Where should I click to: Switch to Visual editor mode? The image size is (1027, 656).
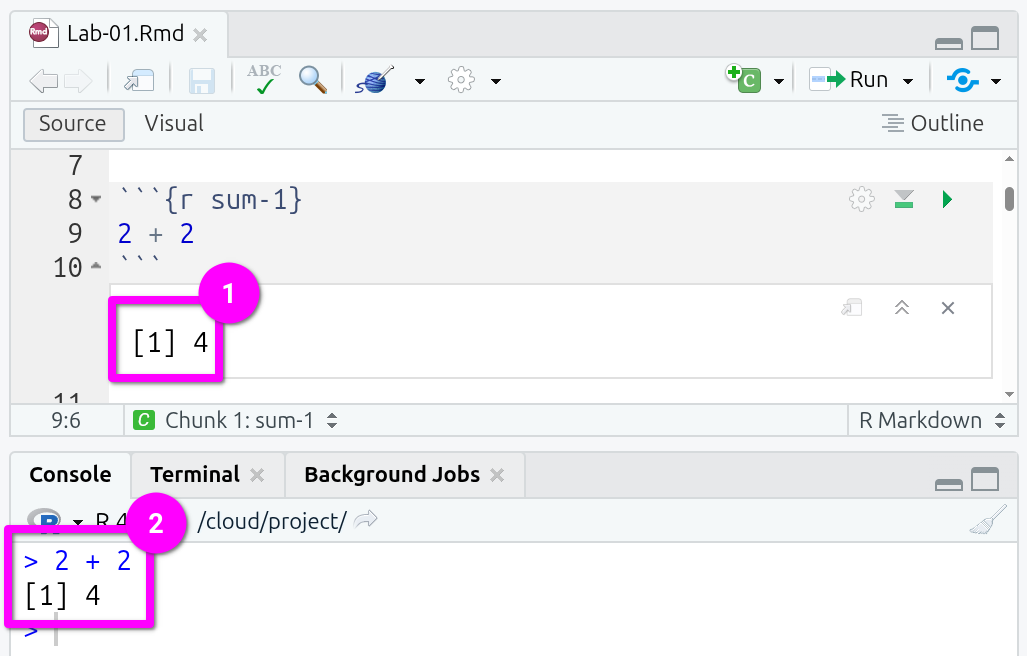tap(174, 124)
